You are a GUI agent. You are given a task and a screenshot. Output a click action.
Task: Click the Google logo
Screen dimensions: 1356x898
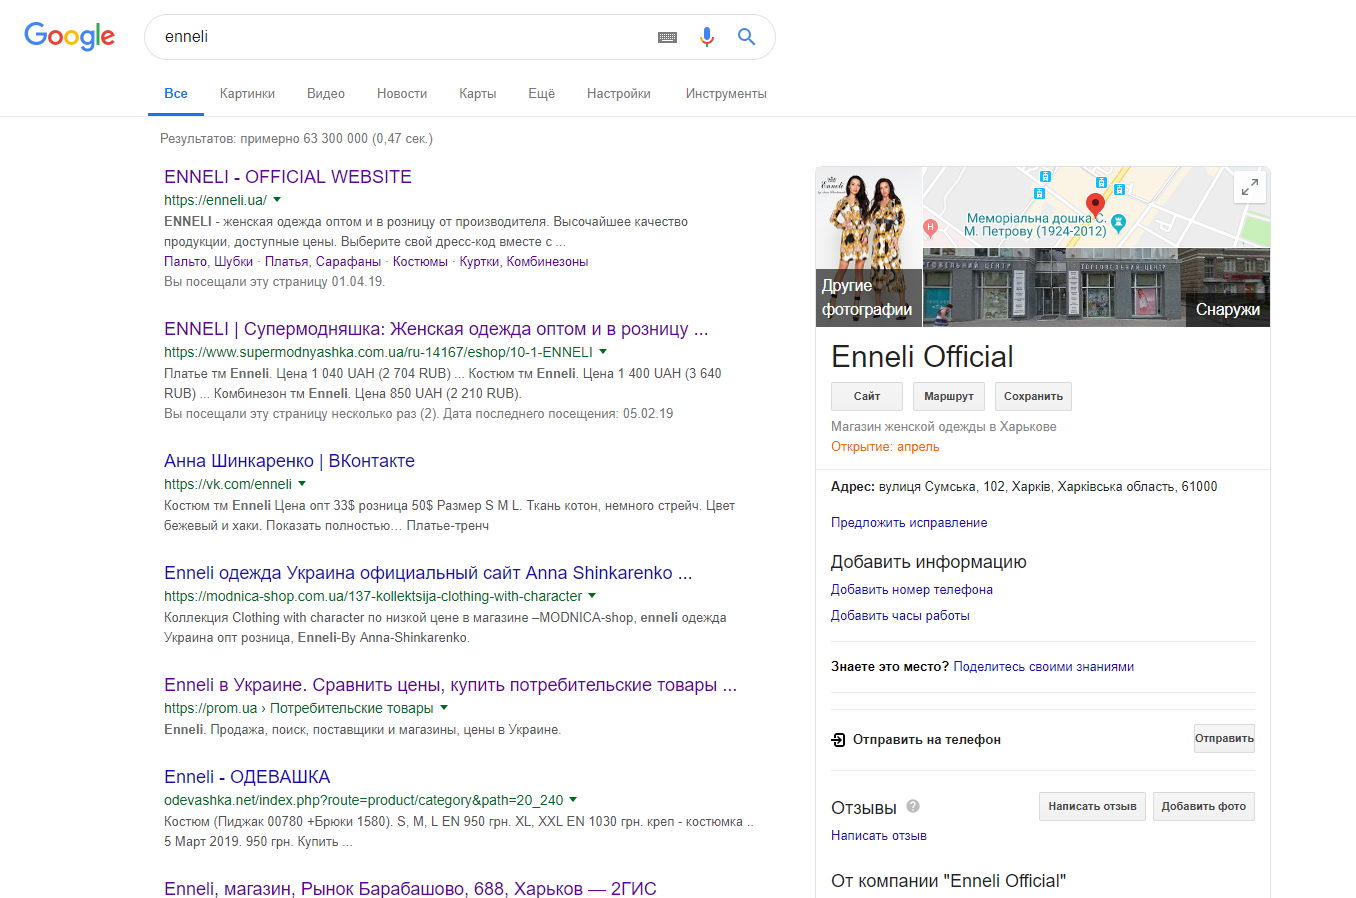[x=69, y=37]
